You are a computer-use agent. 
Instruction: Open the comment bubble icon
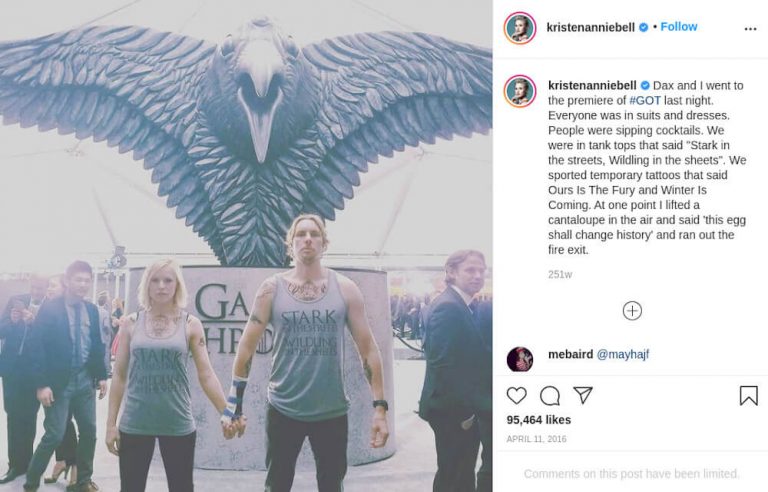tap(550, 395)
